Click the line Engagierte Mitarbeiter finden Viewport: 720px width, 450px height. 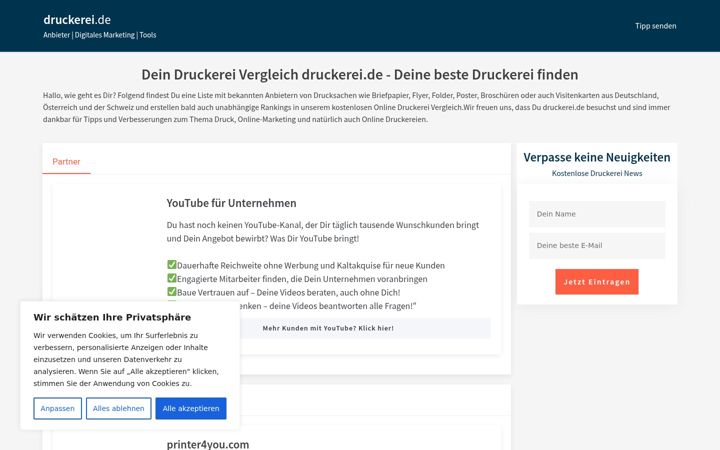302,279
